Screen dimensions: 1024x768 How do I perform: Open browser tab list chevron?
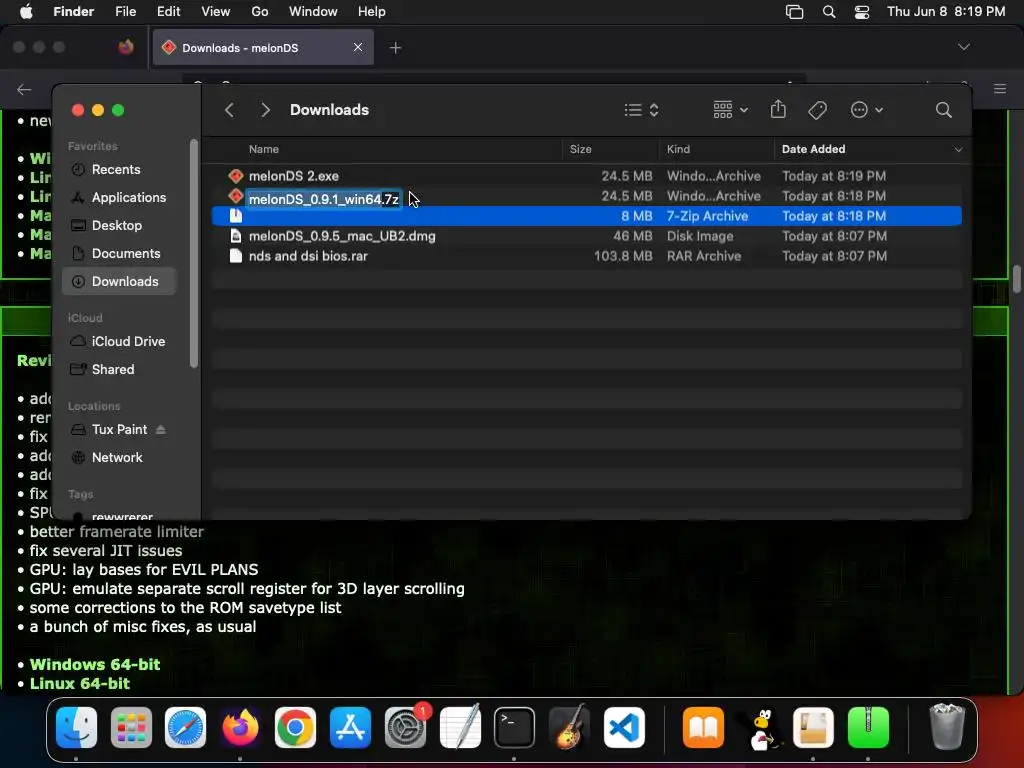click(963, 47)
